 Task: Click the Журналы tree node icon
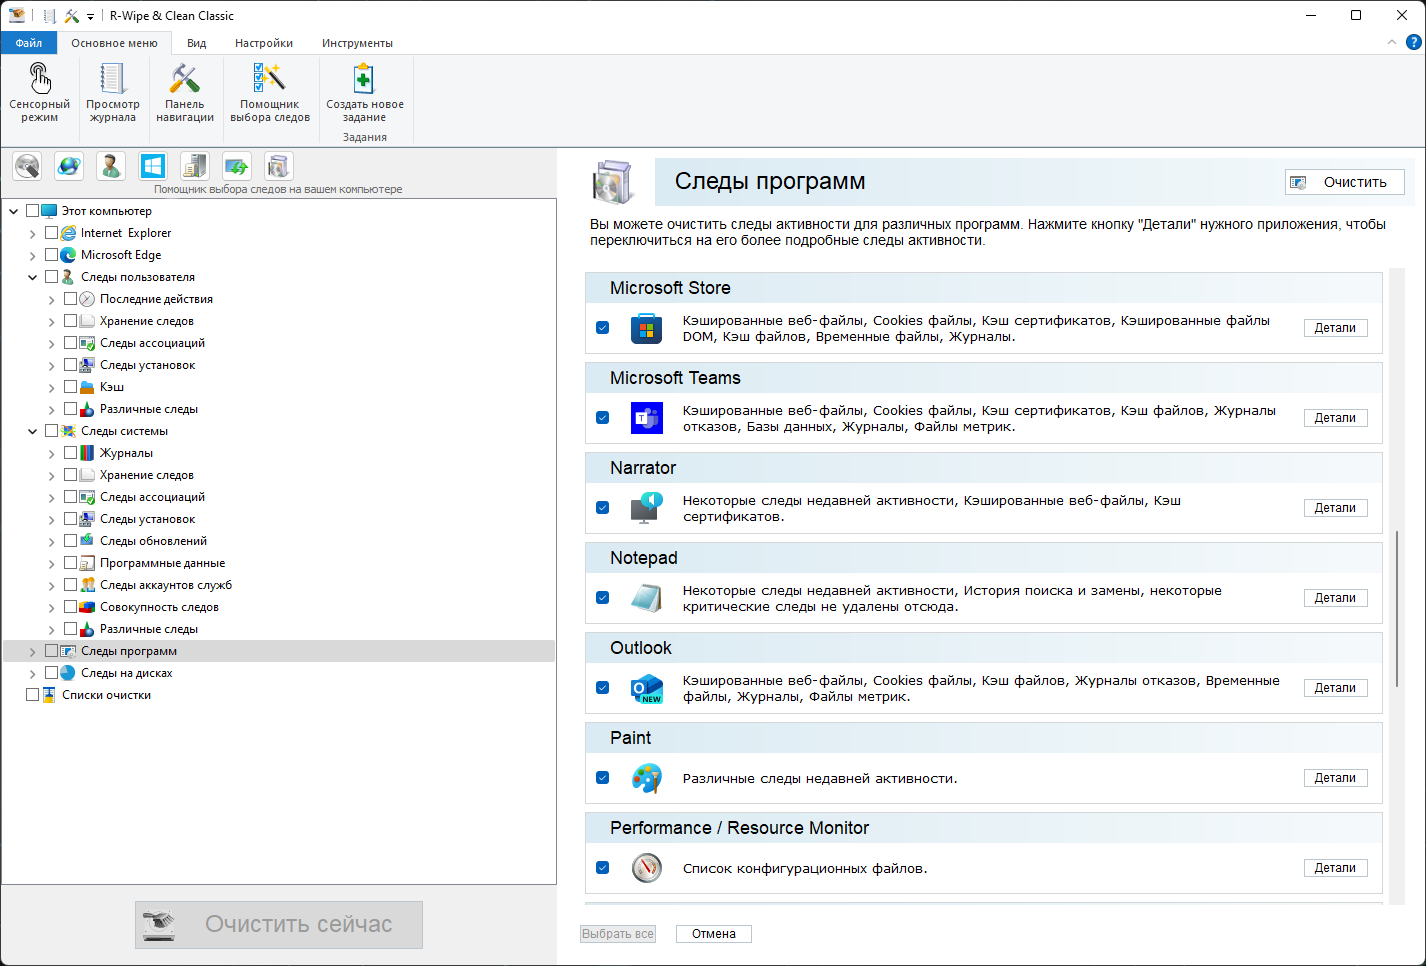pos(87,453)
